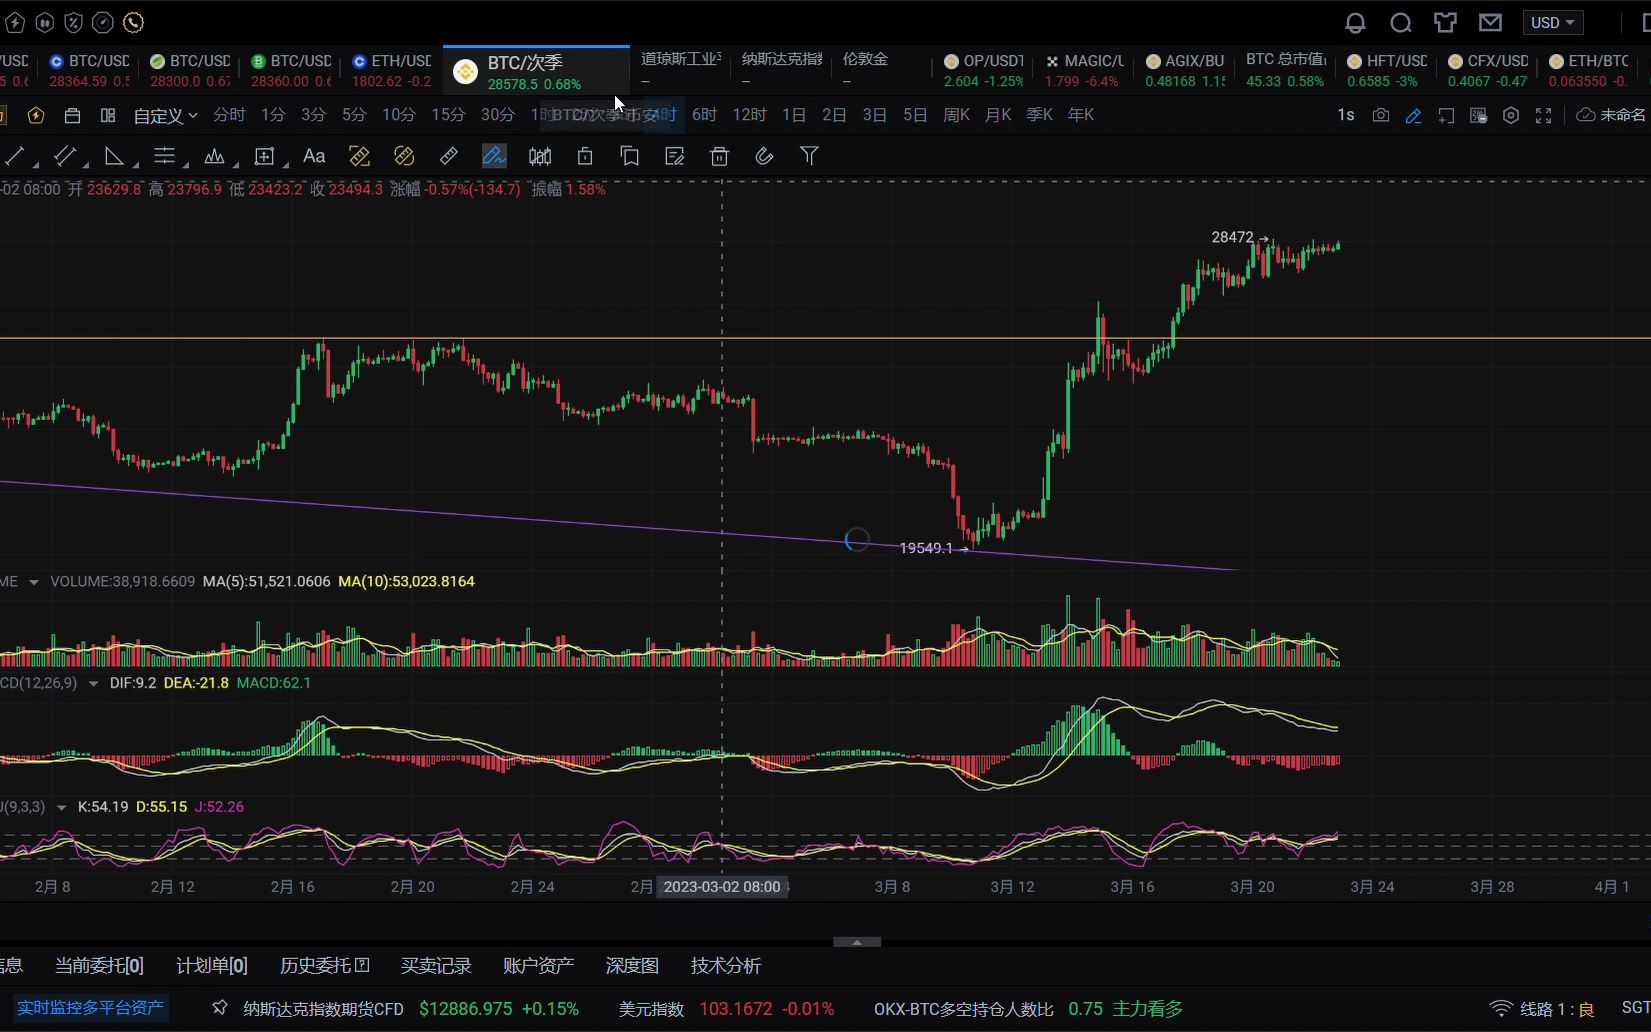This screenshot has height=1032, width=1651.
Task: Expand the KDJ(9,3,3) indicator dropdown arrow
Action: click(x=61, y=808)
